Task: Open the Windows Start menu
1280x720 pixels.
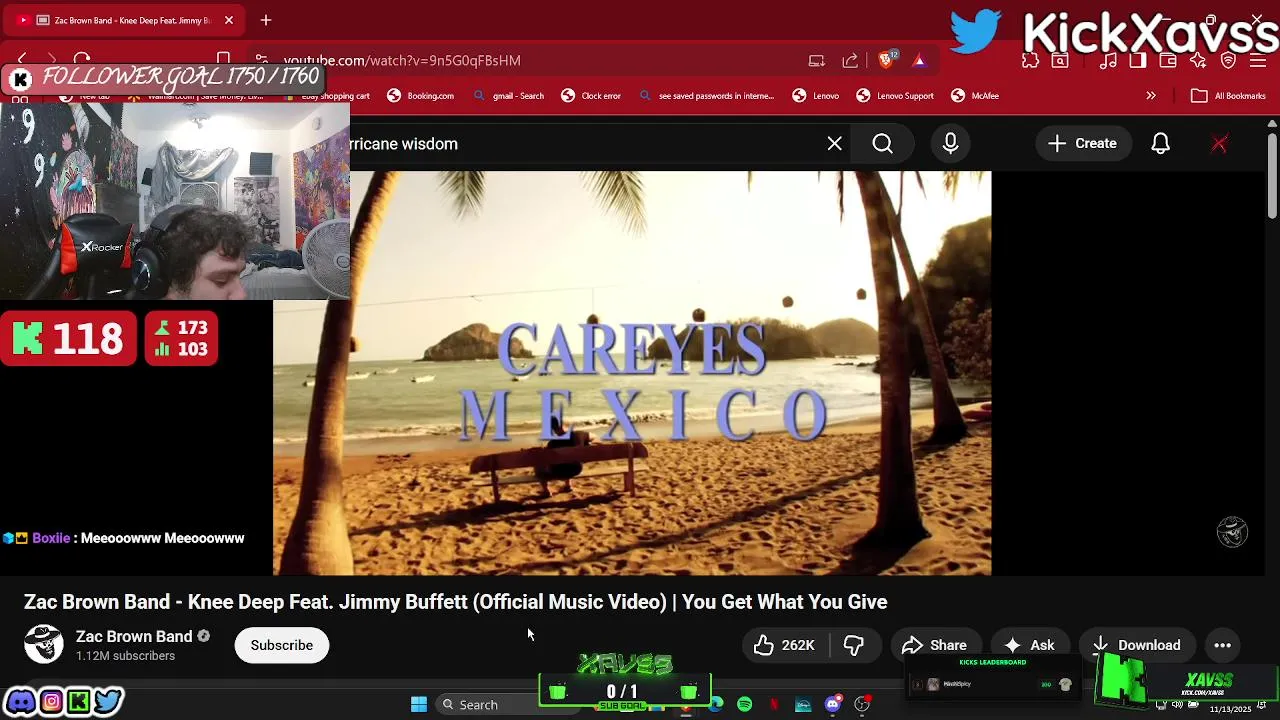Action: click(419, 705)
